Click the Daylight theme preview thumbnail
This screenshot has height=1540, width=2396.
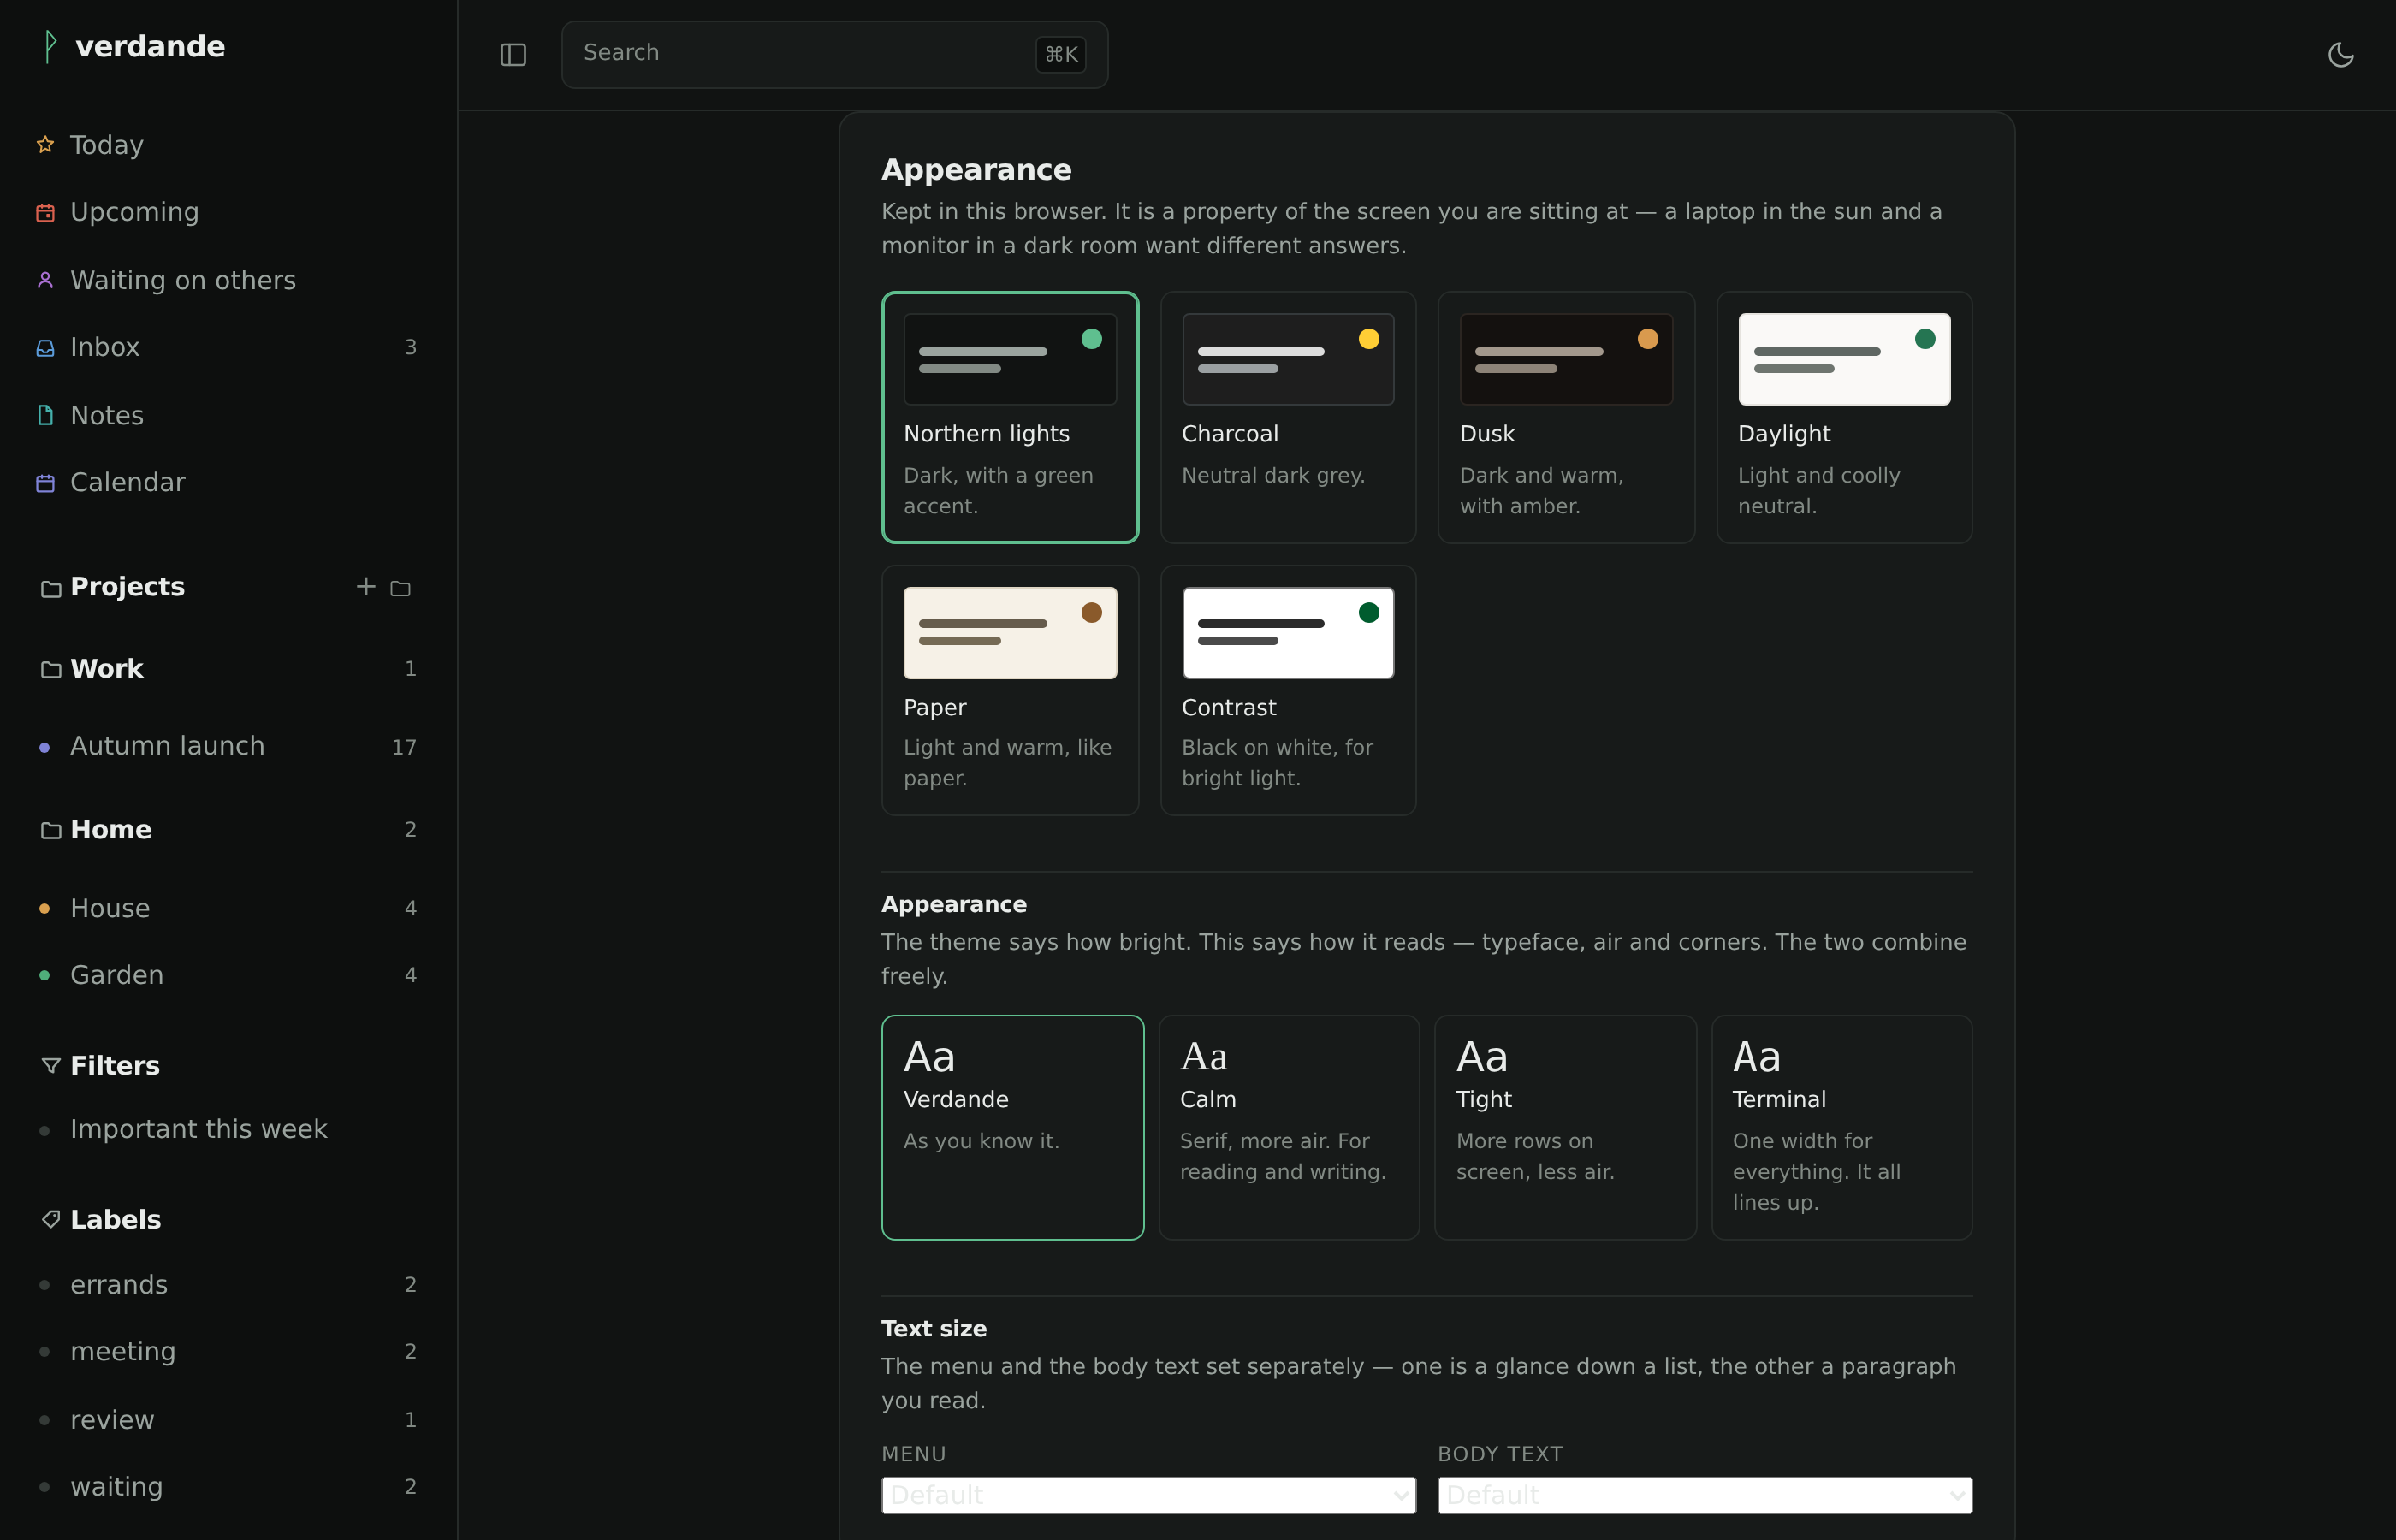(1844, 359)
